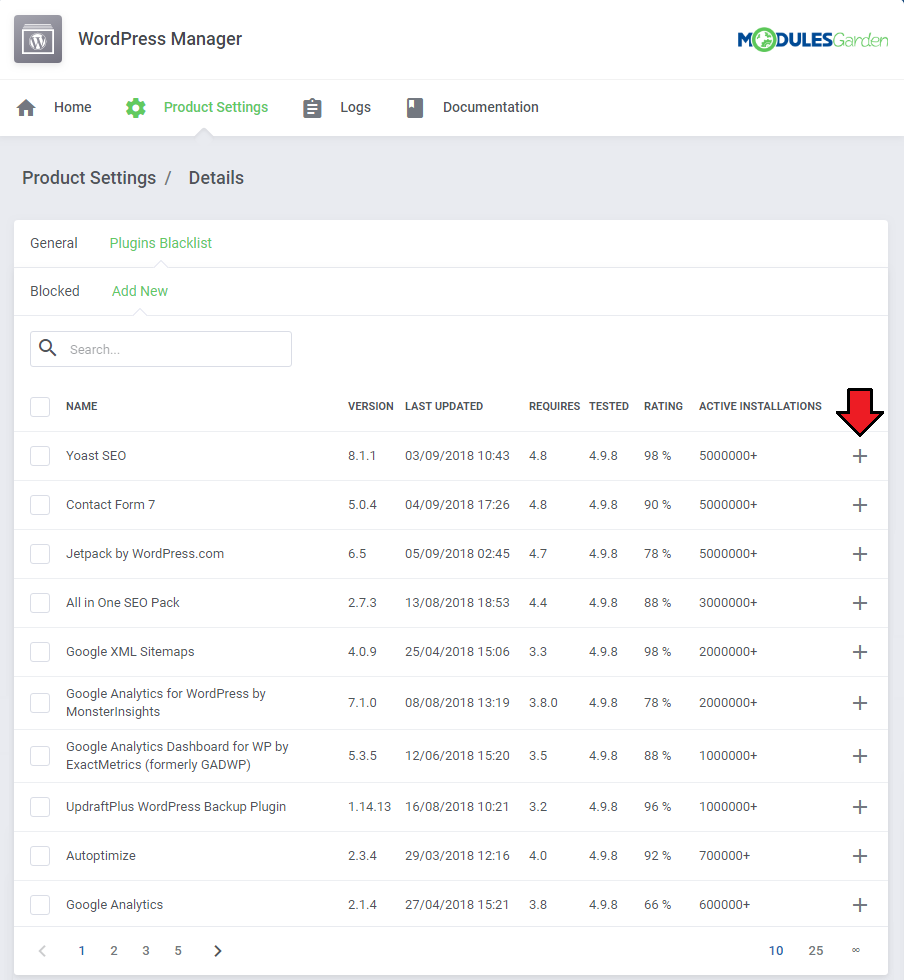Viewport: 904px width, 980px height.
Task: Click plus icon for Jetpack by WordPress.com
Action: 860,554
